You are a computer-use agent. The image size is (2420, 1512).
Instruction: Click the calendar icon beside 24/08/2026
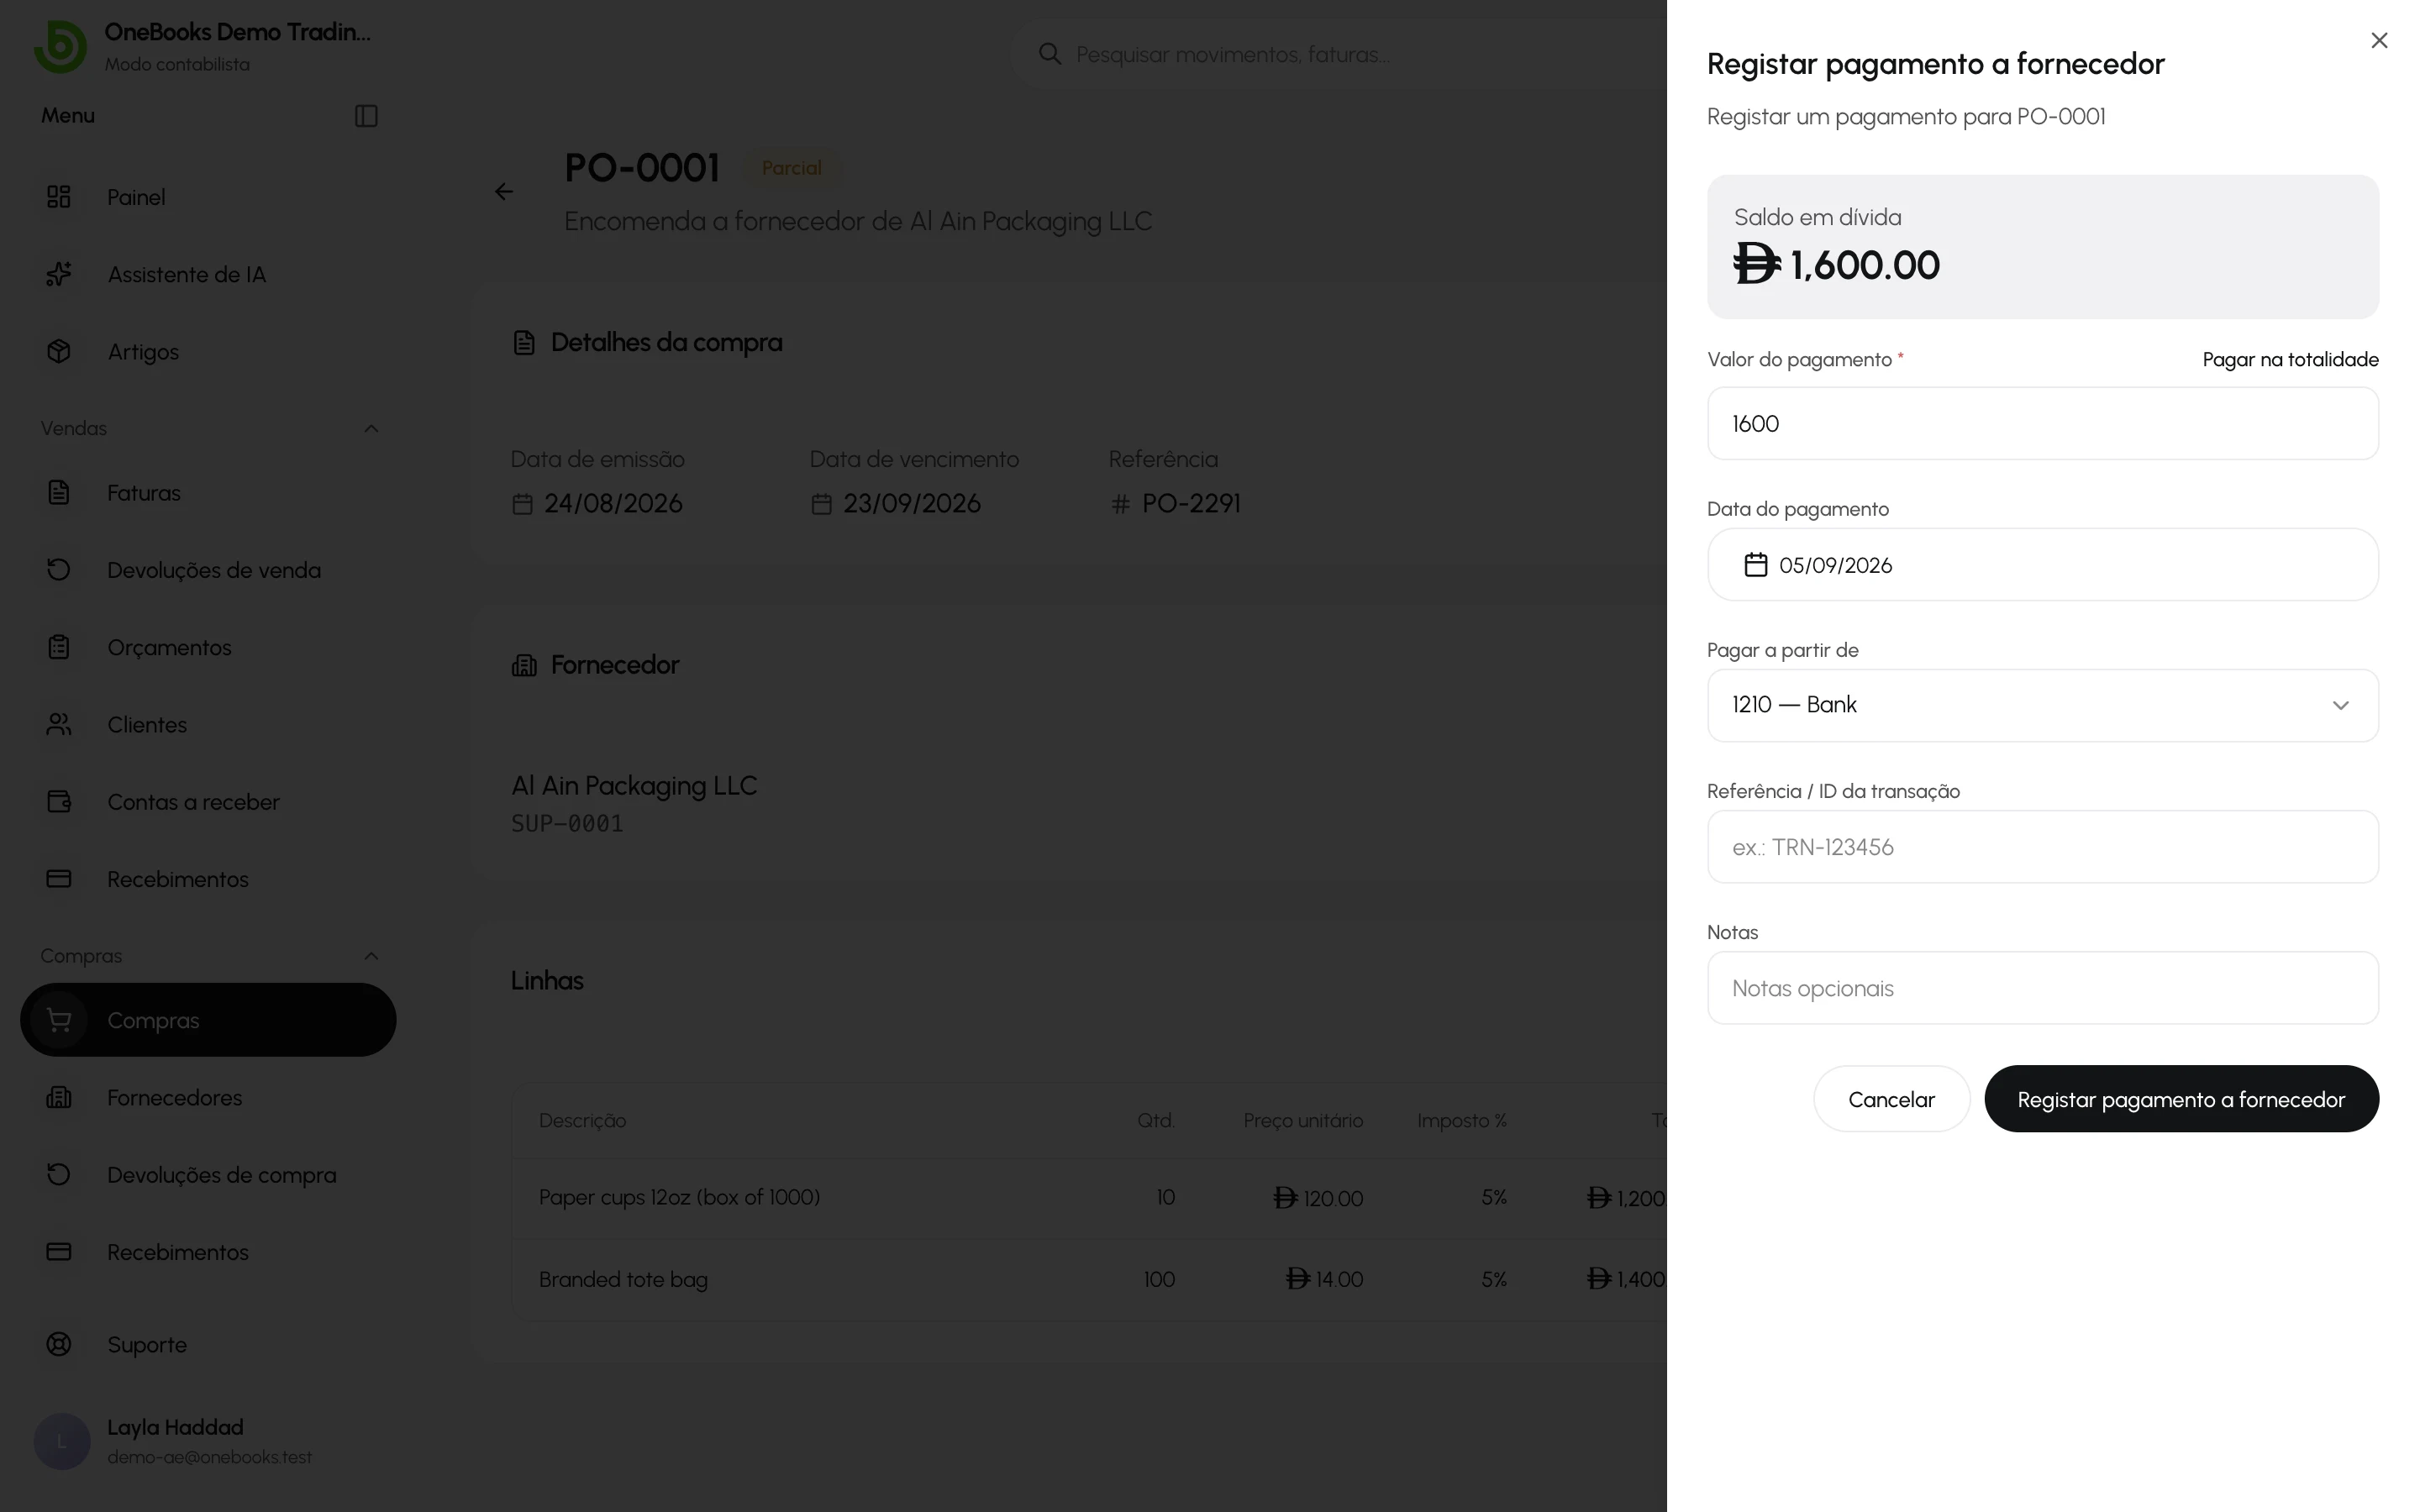click(522, 504)
